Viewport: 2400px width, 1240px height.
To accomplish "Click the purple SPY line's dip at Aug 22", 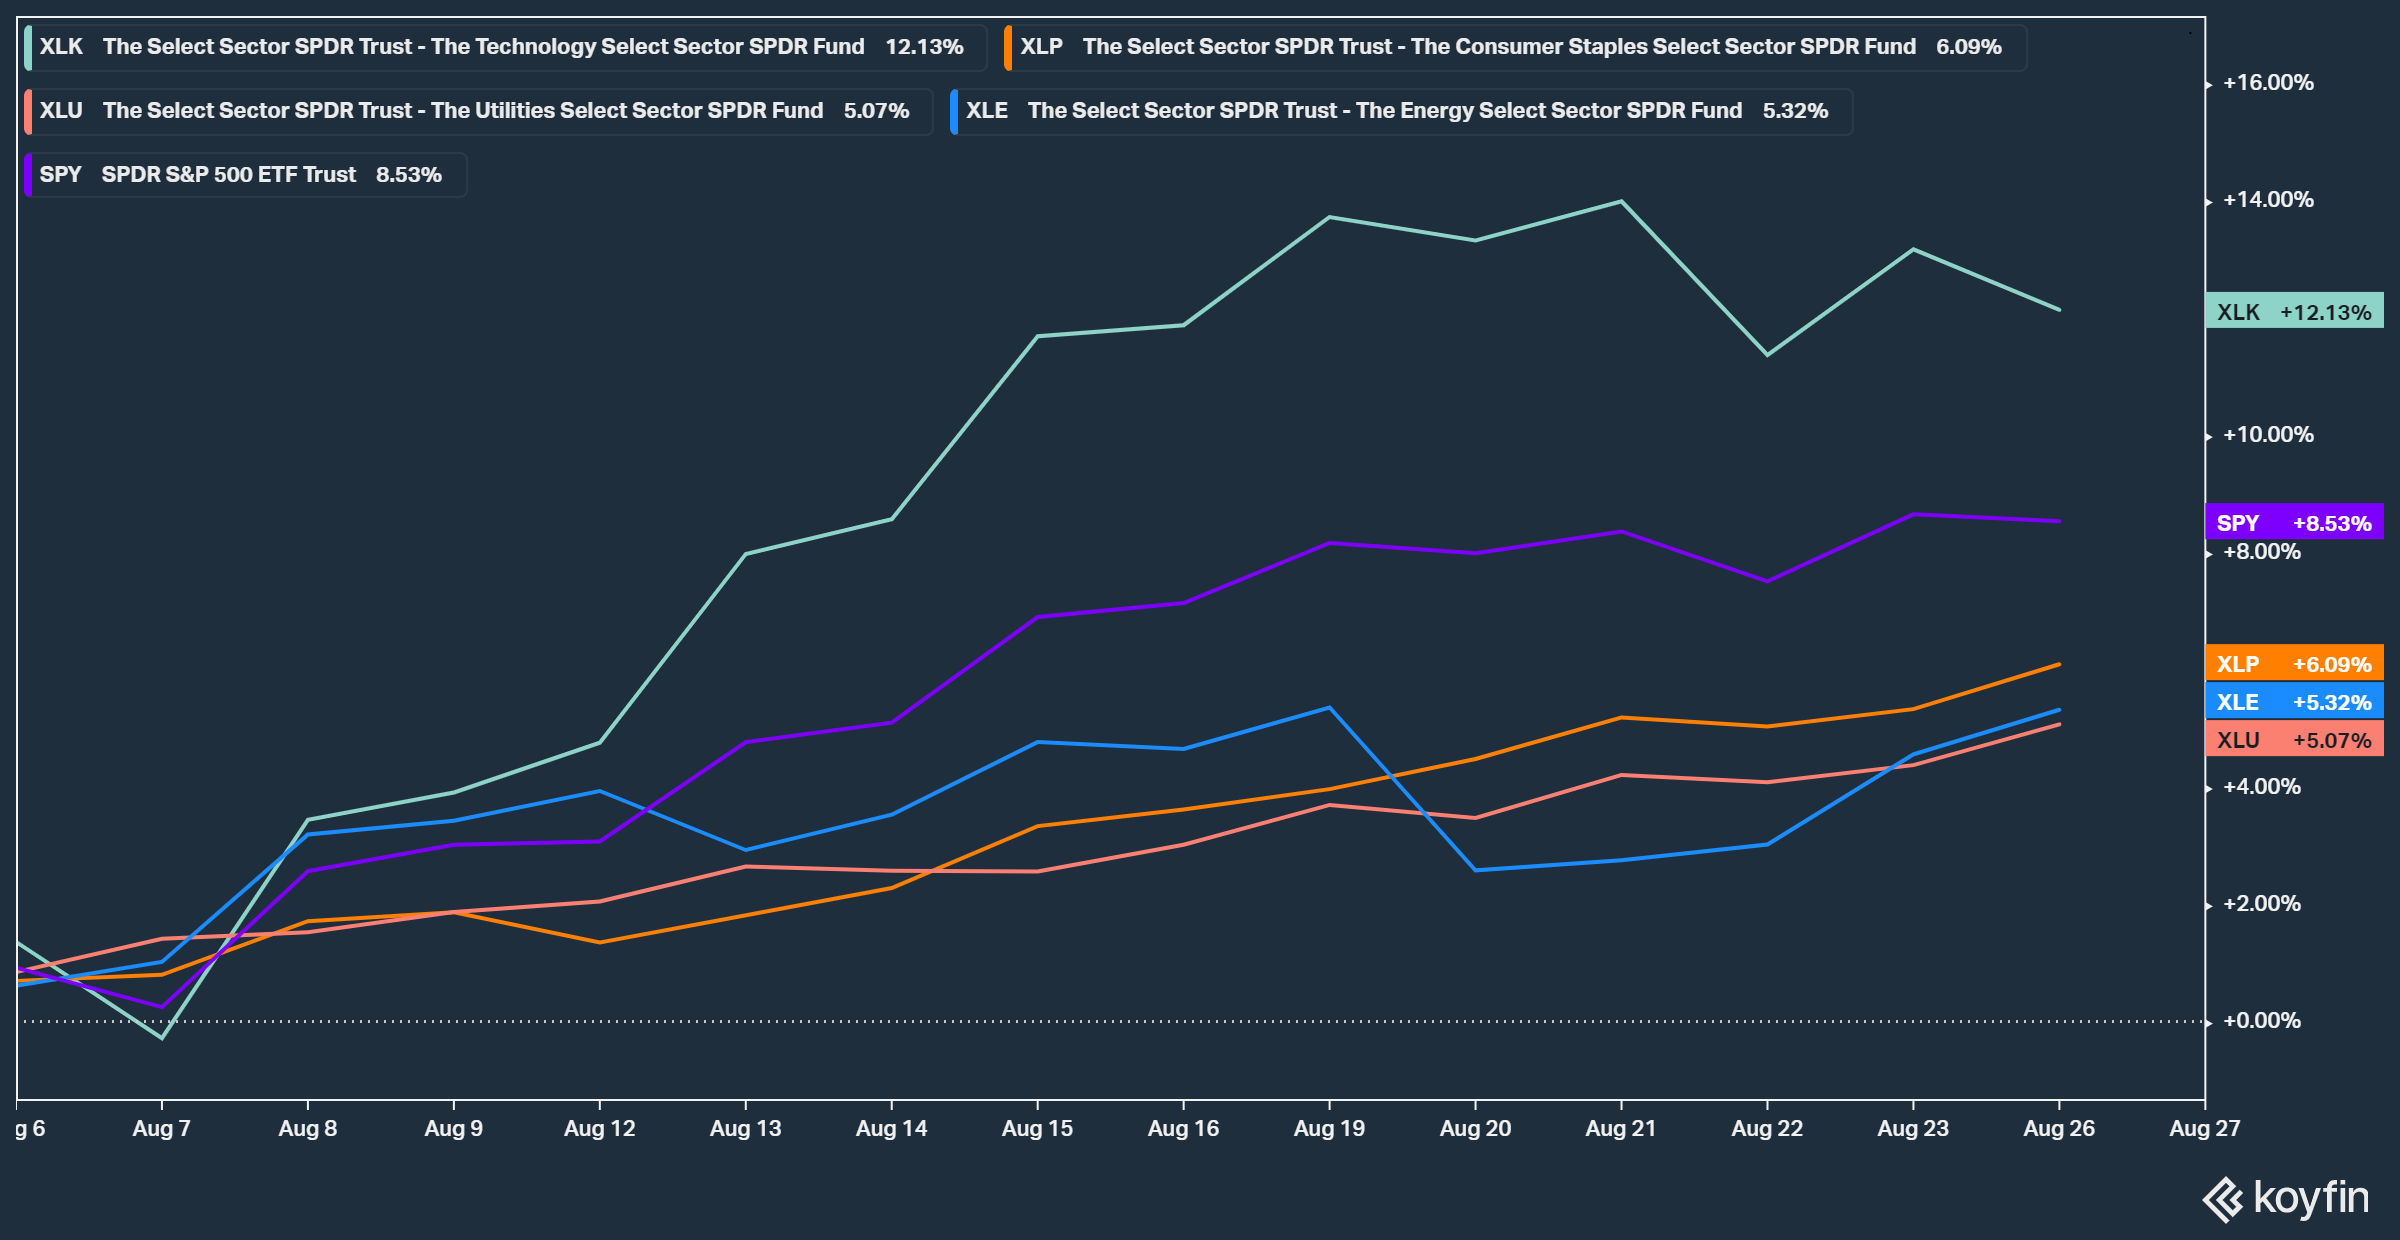I will coord(1767,581).
